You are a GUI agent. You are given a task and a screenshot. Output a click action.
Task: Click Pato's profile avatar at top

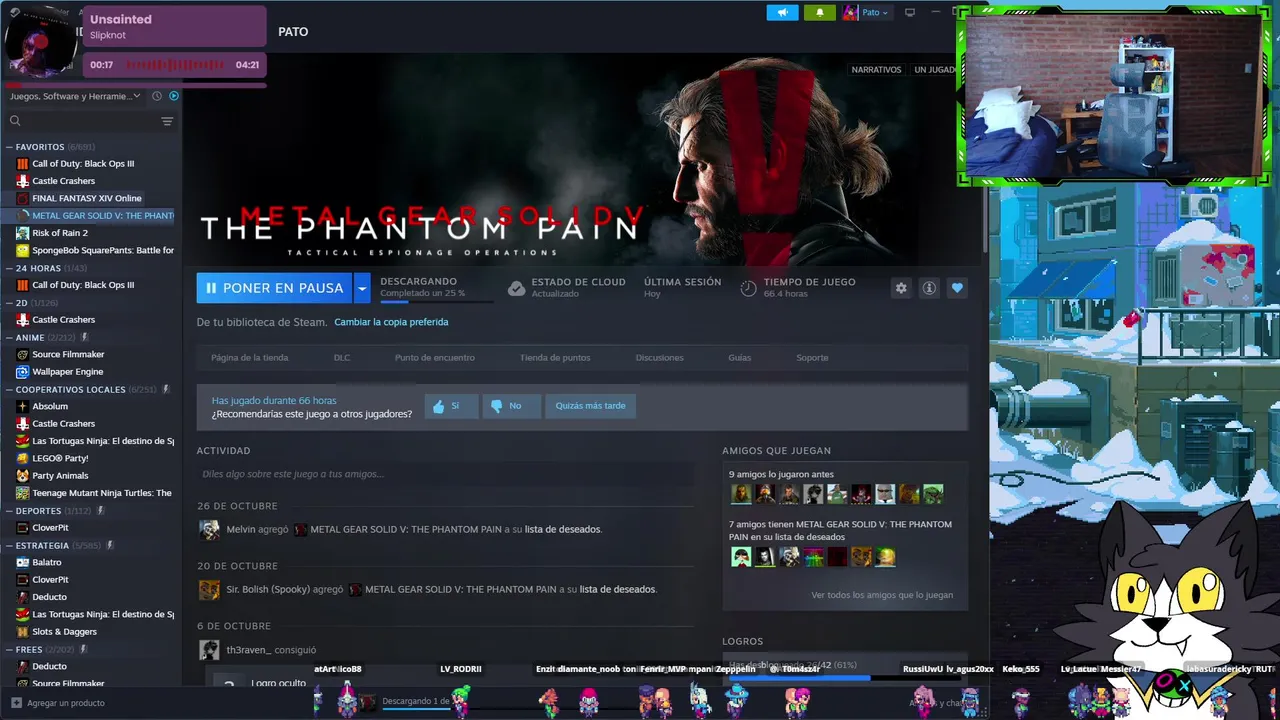tap(850, 12)
